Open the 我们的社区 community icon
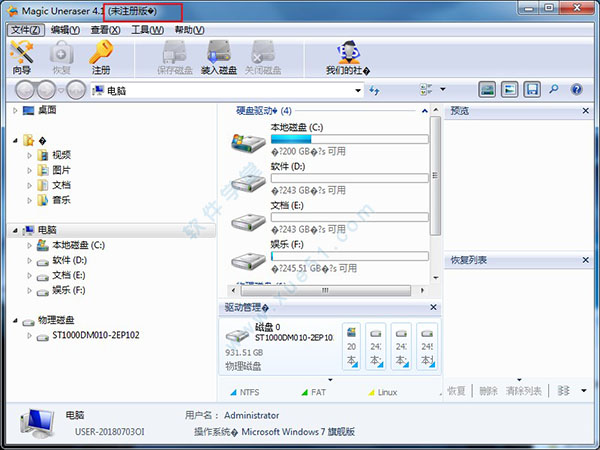Screen dimensions: 600x450 click(348, 57)
